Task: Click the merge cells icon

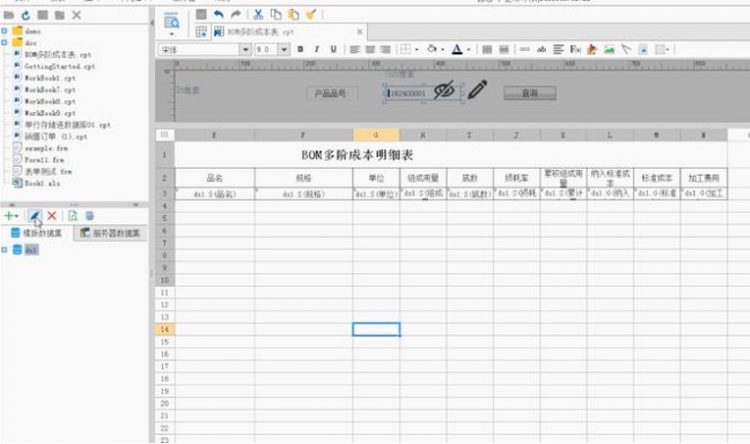Action: pos(487,49)
